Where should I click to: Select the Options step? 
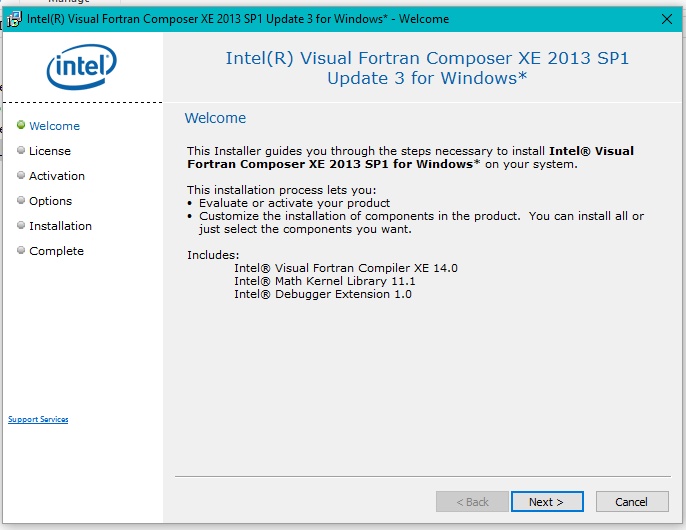tap(50, 201)
